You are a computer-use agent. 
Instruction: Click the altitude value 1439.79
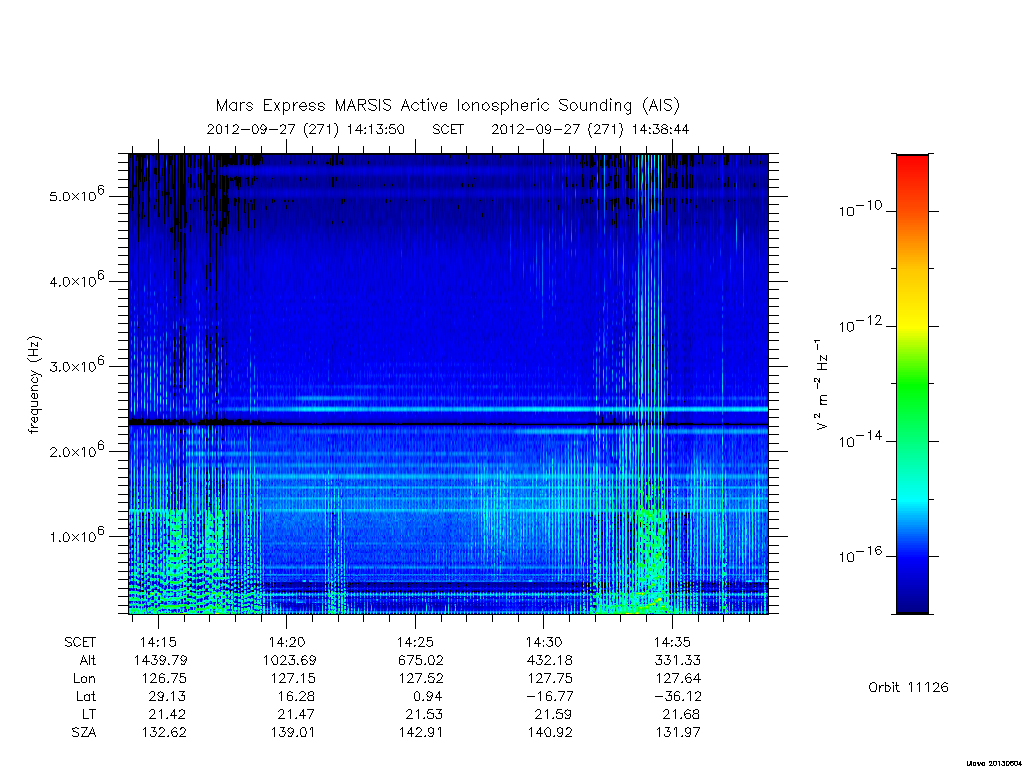coord(161,660)
